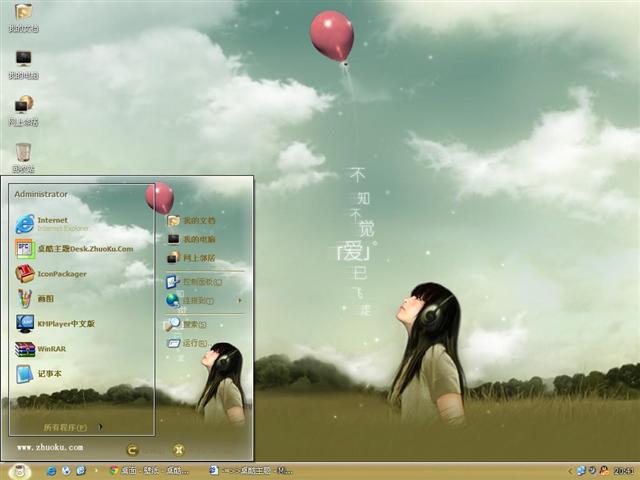Launch WinRAR from the Start menu
This screenshot has height=480, width=640.
point(40,349)
